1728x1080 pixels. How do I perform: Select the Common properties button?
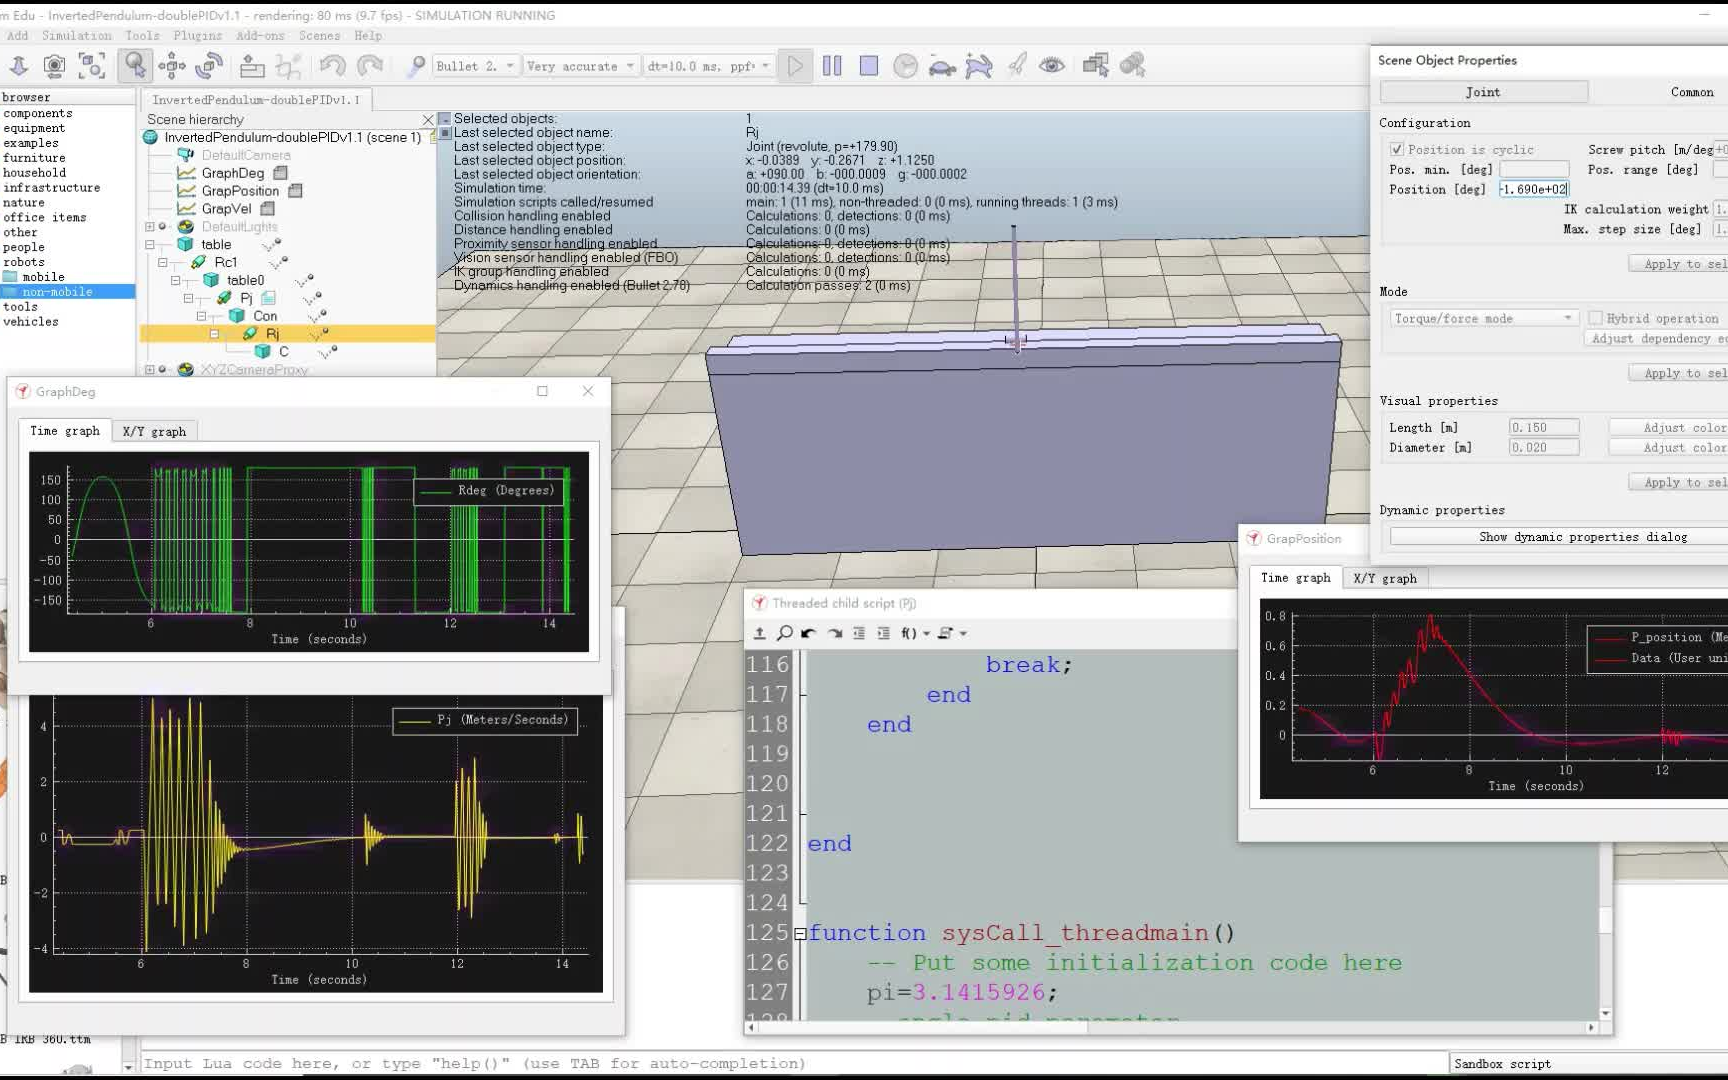1691,92
